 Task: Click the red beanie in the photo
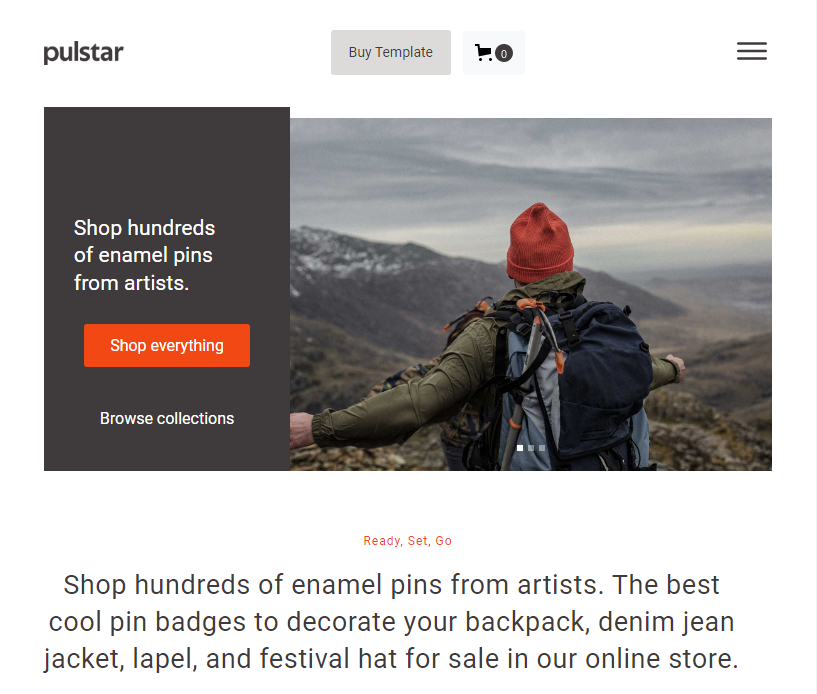[x=540, y=243]
